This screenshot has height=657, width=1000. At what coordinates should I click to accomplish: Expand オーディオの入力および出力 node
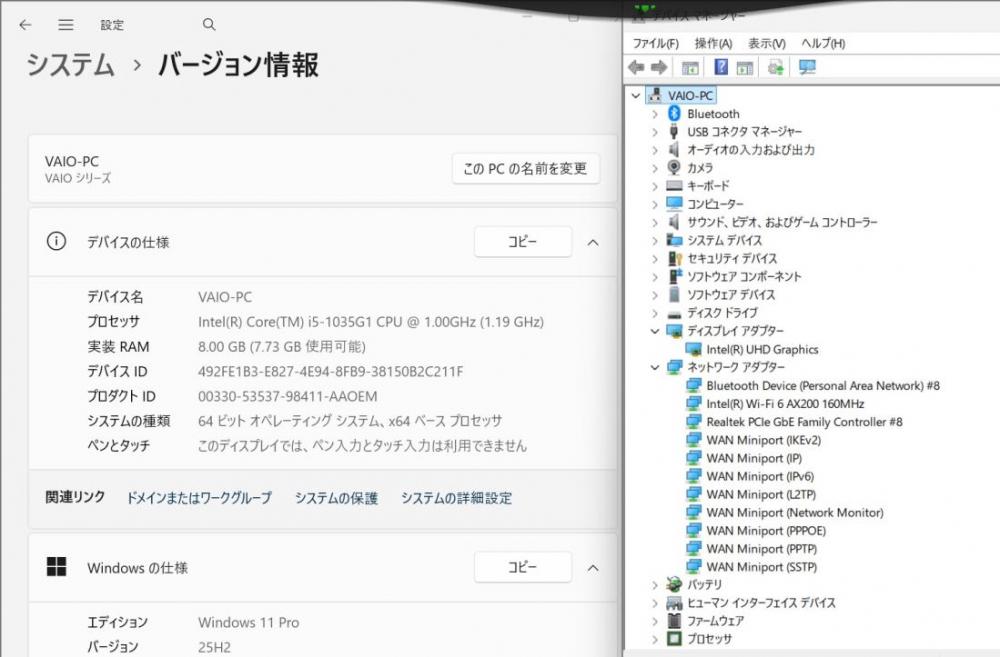pos(654,151)
